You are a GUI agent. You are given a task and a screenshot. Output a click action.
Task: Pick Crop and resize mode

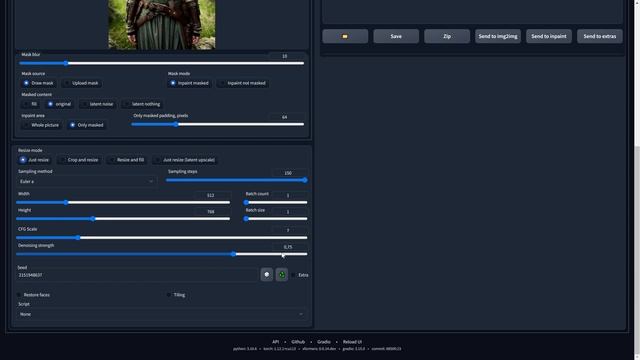[x=79, y=160]
